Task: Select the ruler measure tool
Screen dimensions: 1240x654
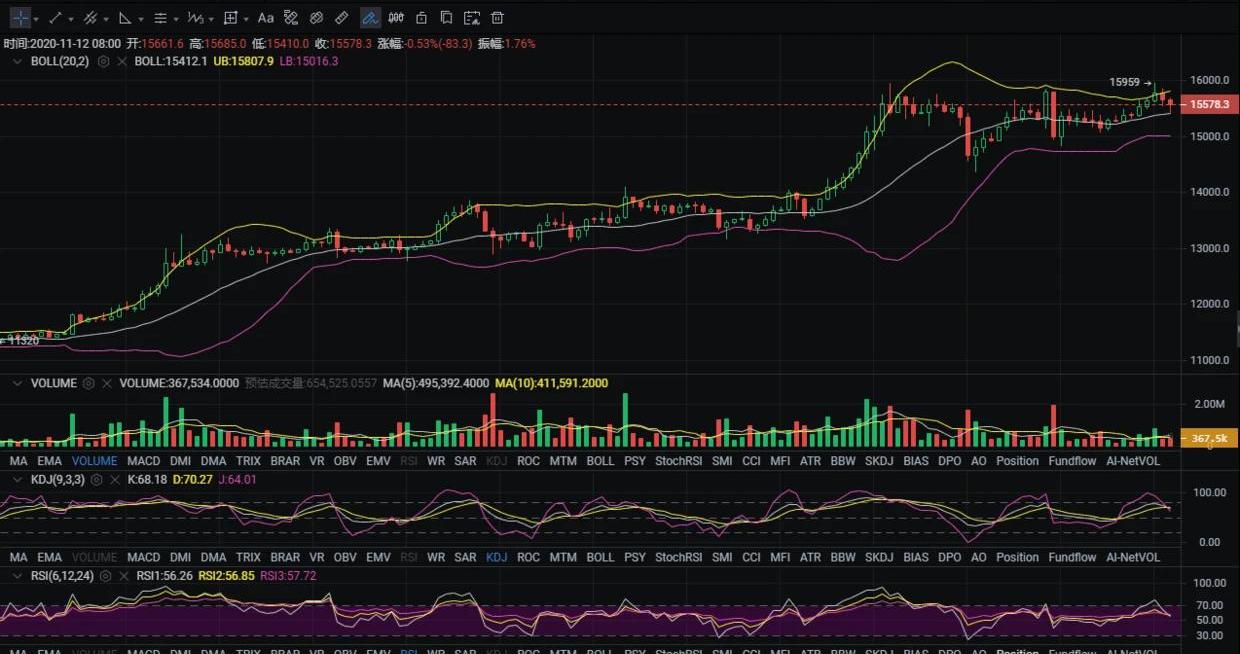Action: click(341, 18)
